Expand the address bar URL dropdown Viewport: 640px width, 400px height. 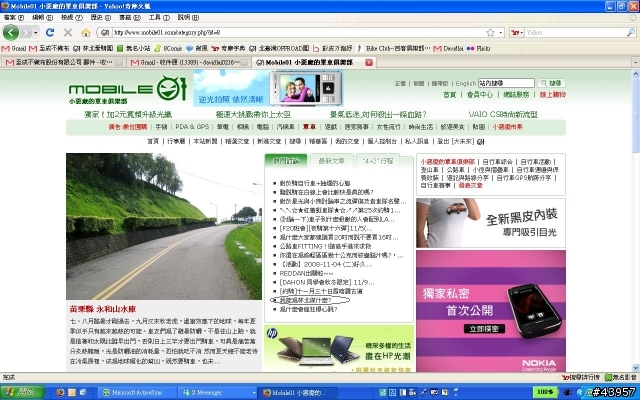tap(501, 32)
